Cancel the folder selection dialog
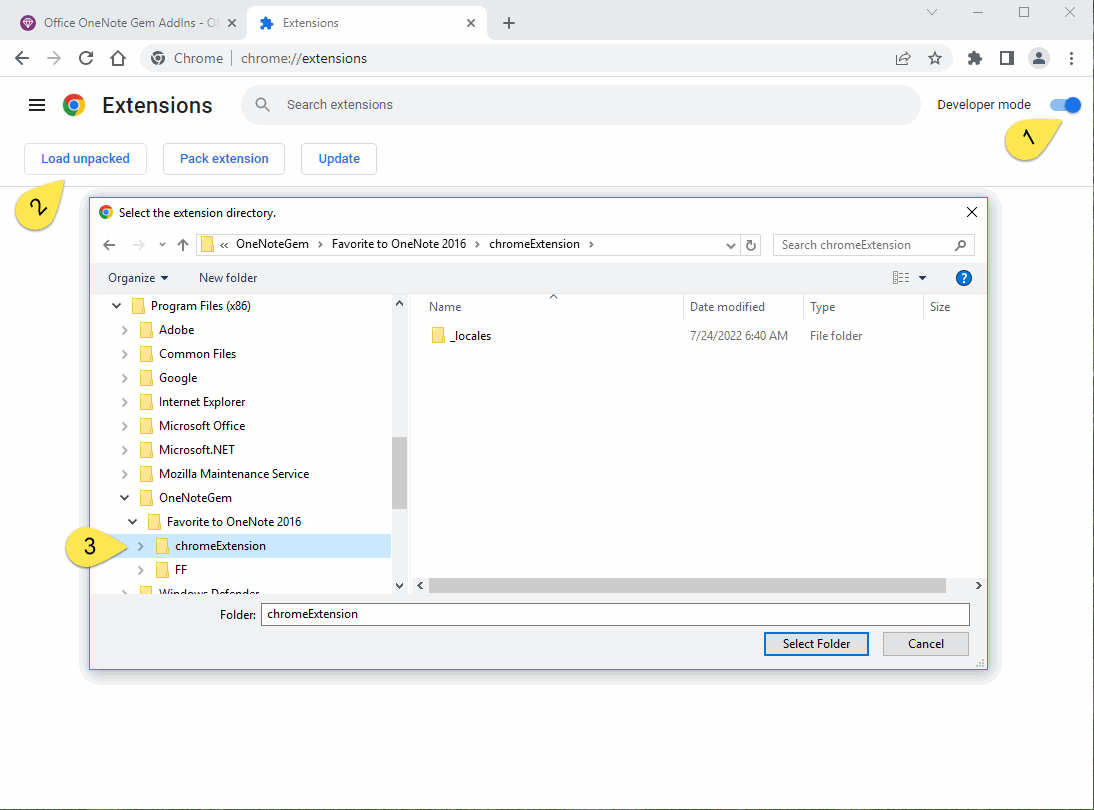The height and width of the screenshot is (810, 1094). tap(925, 644)
